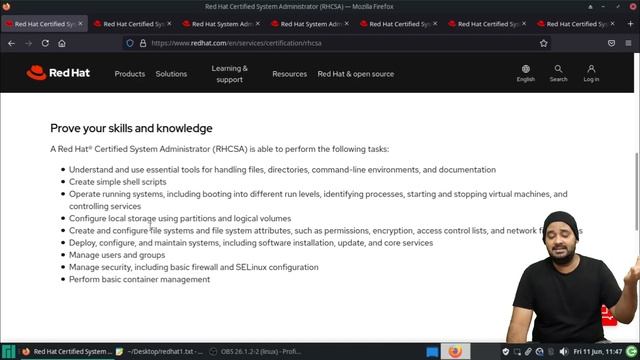Open the taskbar clock showing Fri 11 Jun

coord(598,351)
